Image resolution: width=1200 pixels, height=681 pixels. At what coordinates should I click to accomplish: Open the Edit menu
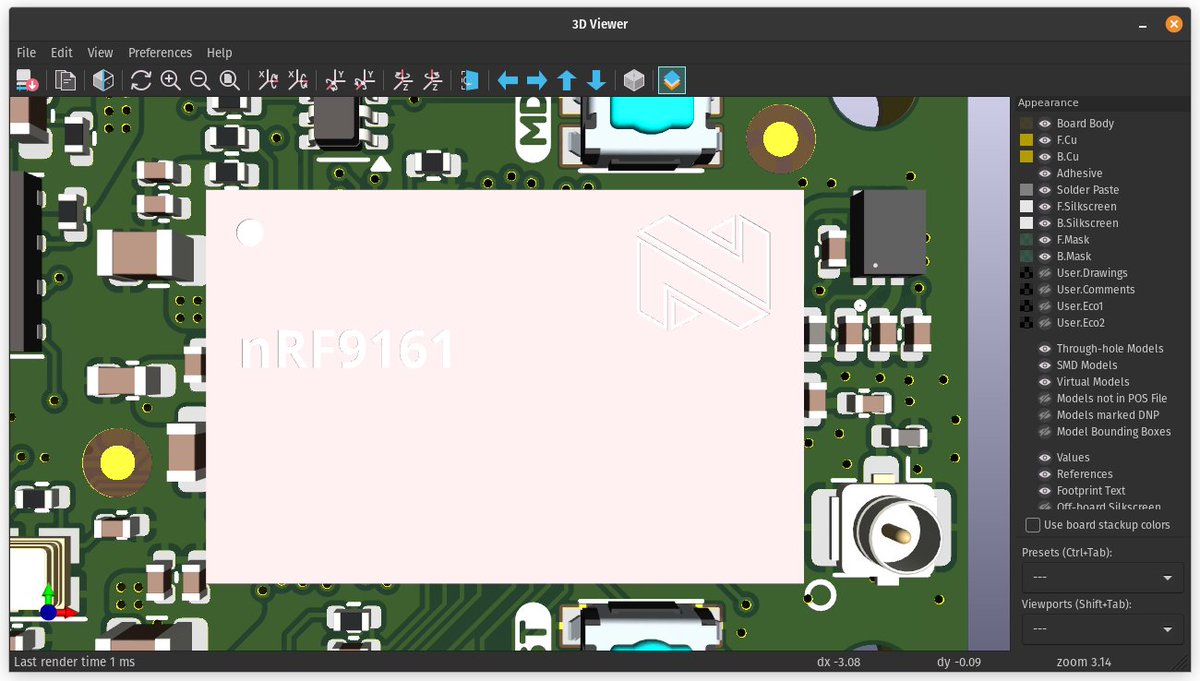click(62, 53)
